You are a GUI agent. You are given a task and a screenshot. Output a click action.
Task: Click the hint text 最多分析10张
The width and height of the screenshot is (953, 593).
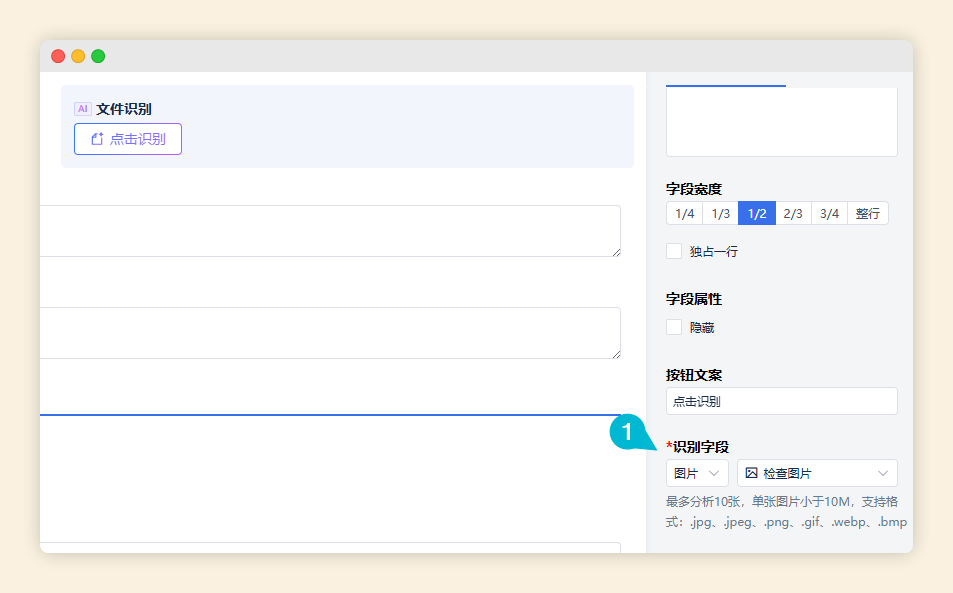click(x=703, y=501)
